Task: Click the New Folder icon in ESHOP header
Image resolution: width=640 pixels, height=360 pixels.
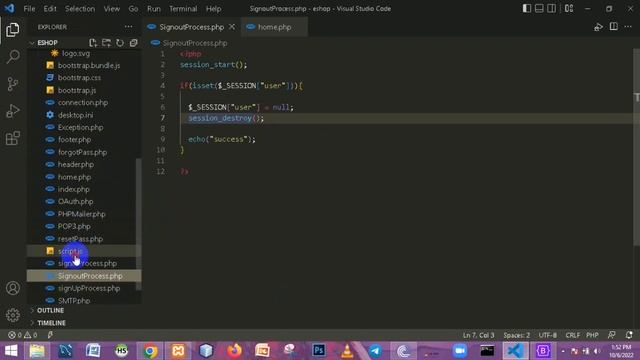Action: tap(107, 43)
